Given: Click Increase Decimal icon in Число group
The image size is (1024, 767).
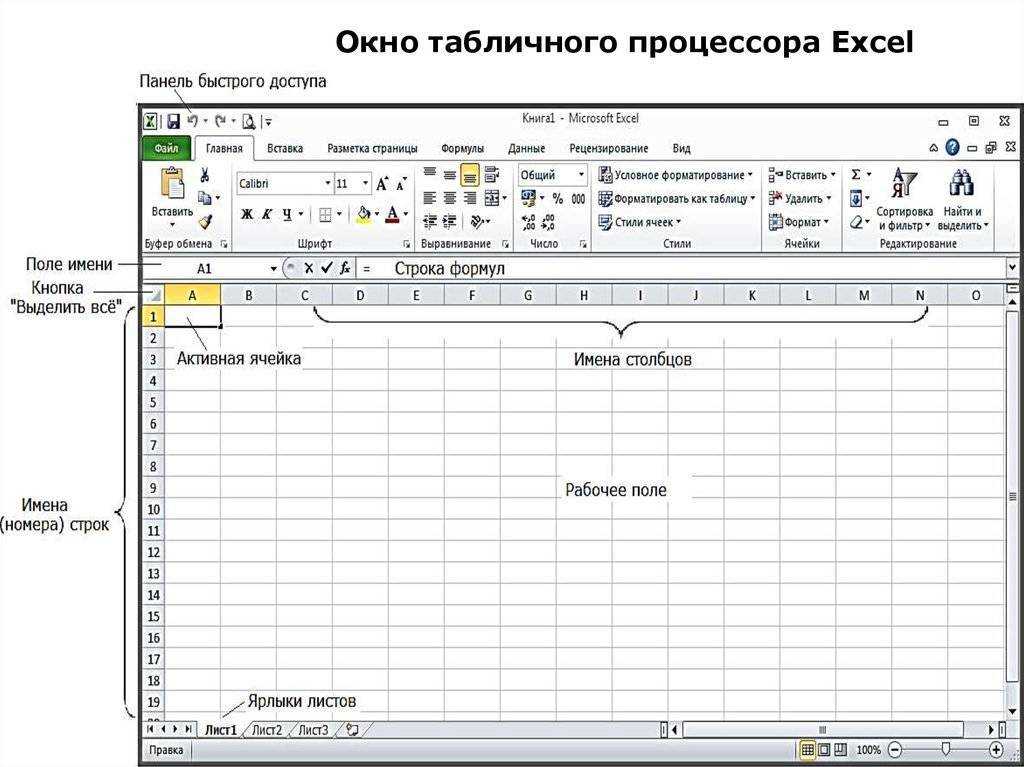Looking at the screenshot, I should (x=528, y=222).
